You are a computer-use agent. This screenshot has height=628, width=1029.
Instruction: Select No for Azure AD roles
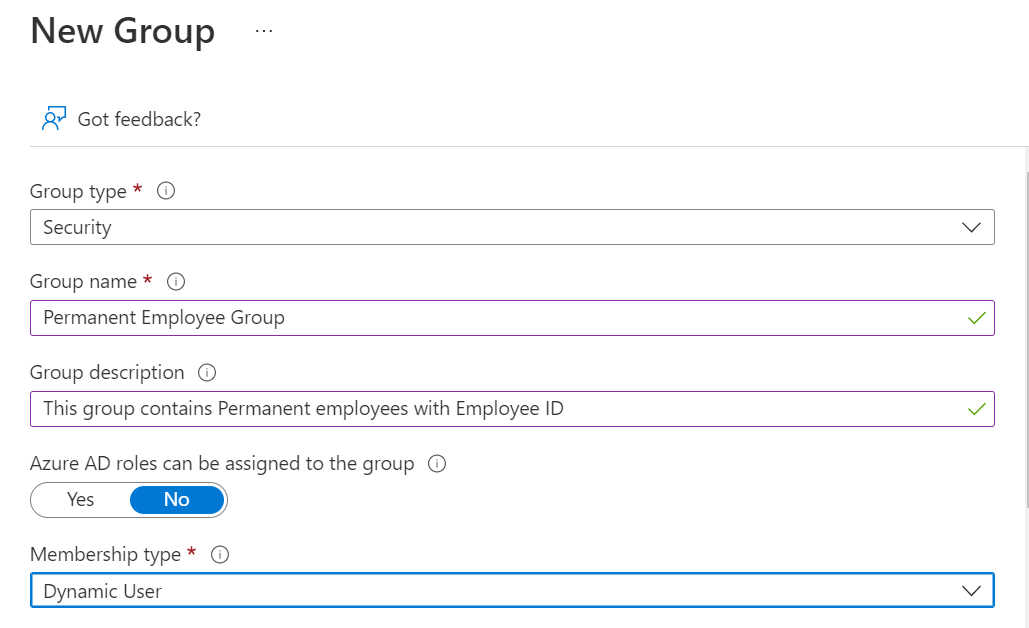(177, 500)
